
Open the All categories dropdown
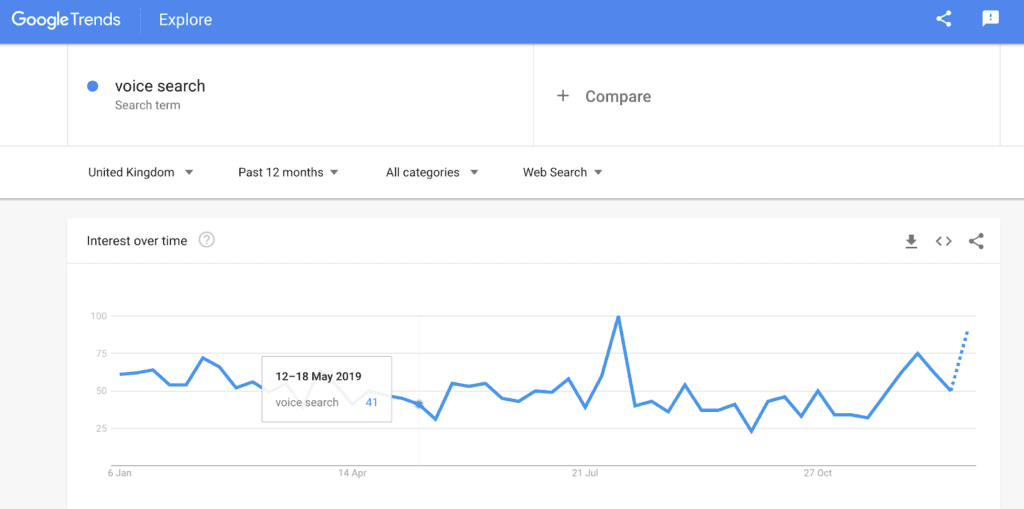432,172
